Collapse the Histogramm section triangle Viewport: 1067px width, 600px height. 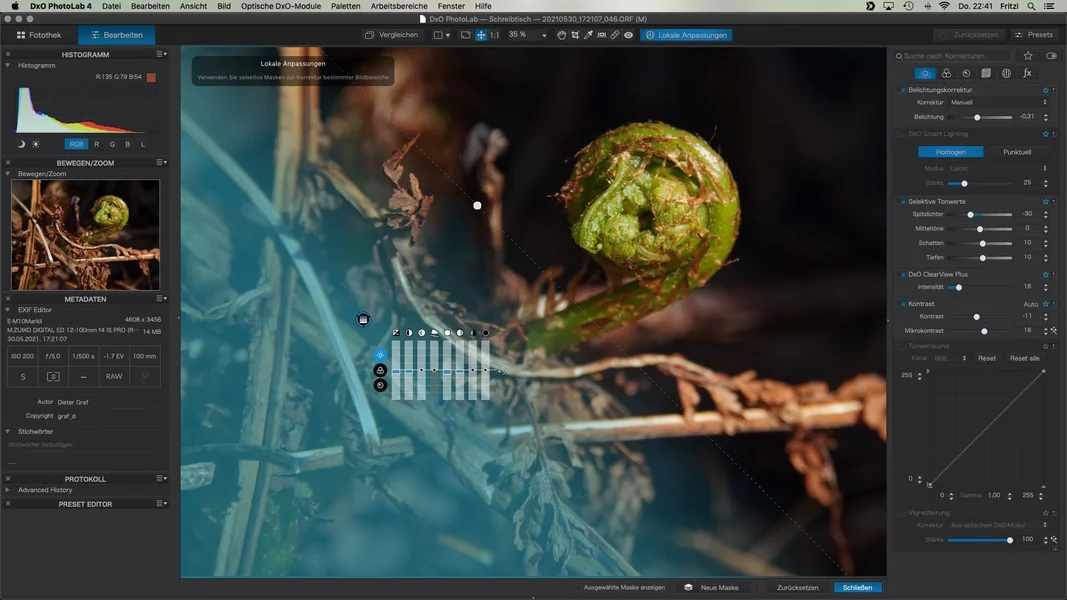(7, 65)
